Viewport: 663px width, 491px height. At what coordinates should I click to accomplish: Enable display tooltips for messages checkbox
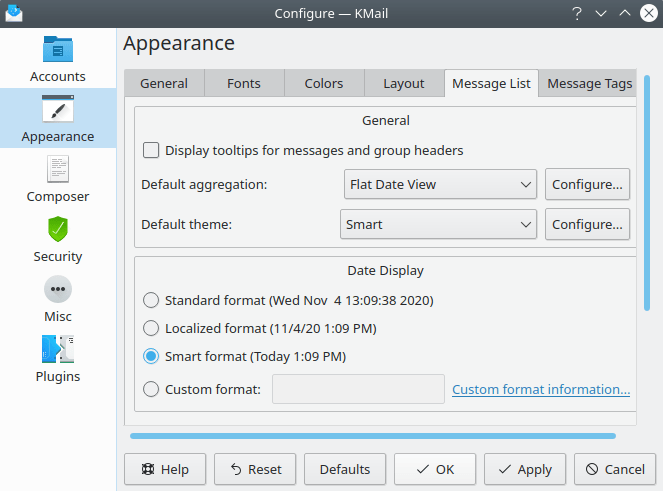[x=151, y=151]
